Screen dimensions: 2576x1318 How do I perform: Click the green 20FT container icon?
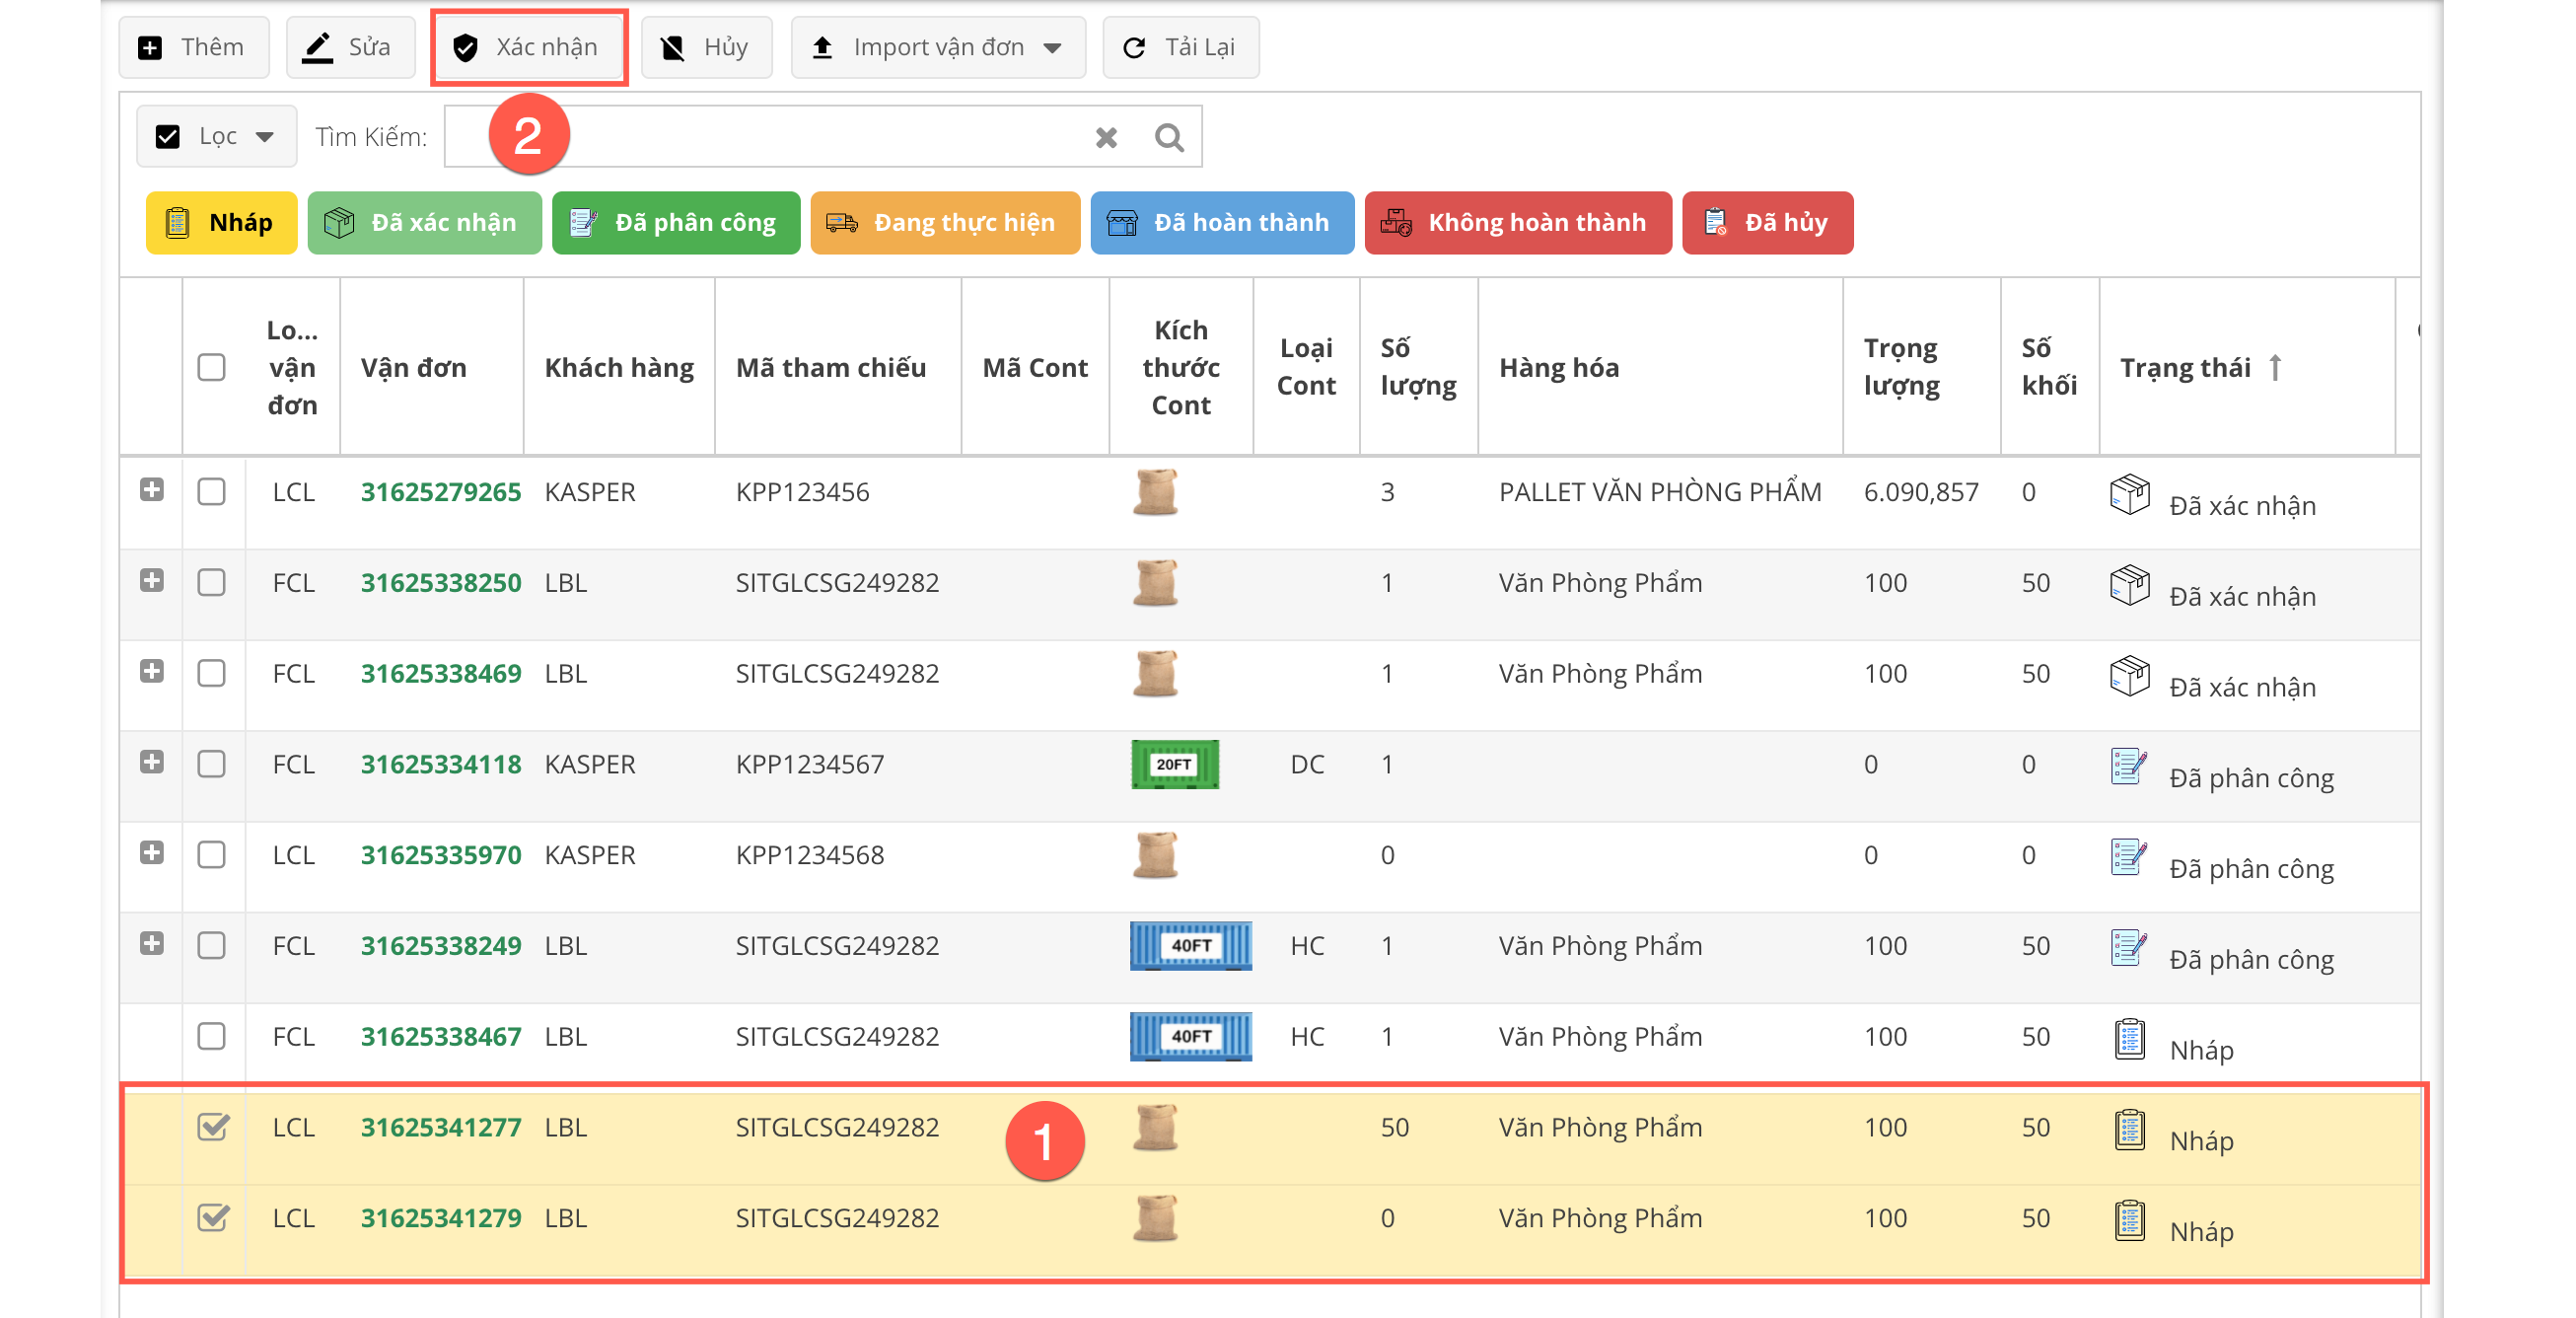pos(1174,764)
